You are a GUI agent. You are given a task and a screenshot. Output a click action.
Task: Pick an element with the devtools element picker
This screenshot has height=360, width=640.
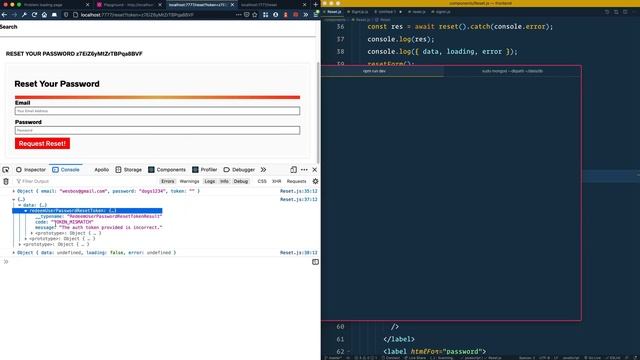pyautogui.click(x=6, y=170)
